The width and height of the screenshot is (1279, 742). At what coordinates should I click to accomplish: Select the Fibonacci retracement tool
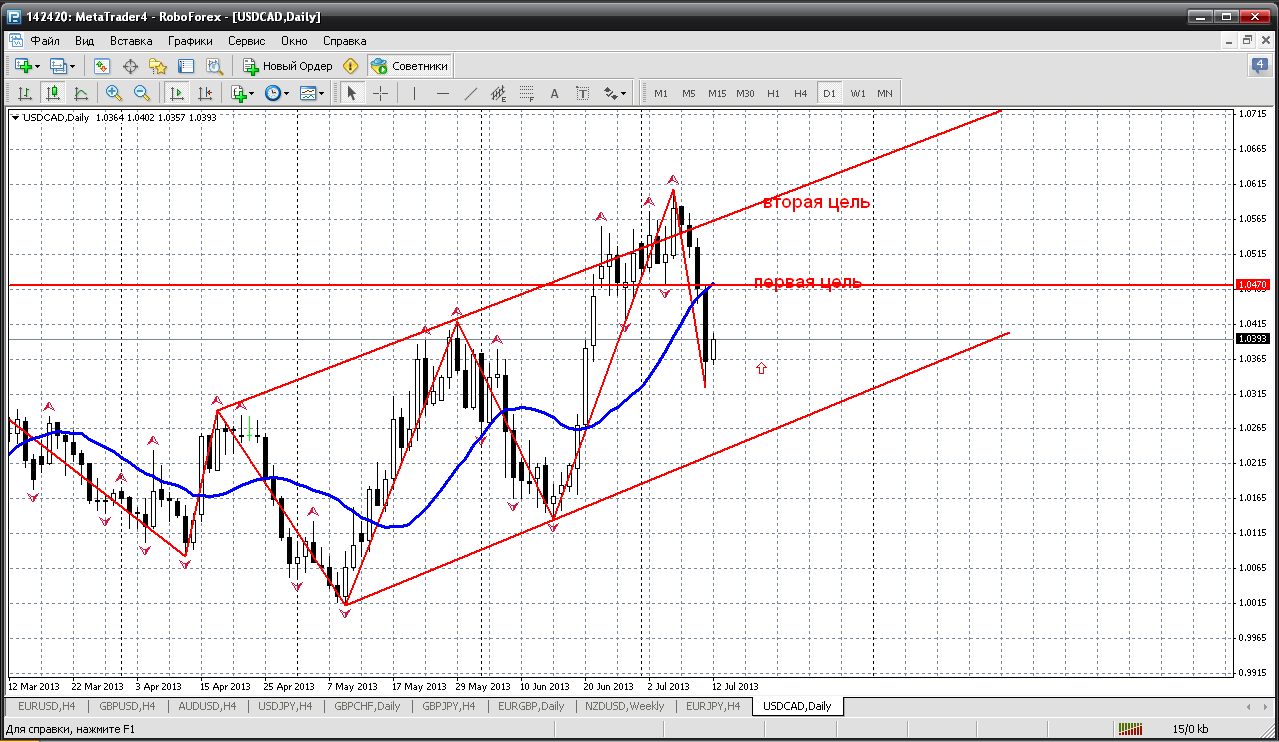coord(527,93)
